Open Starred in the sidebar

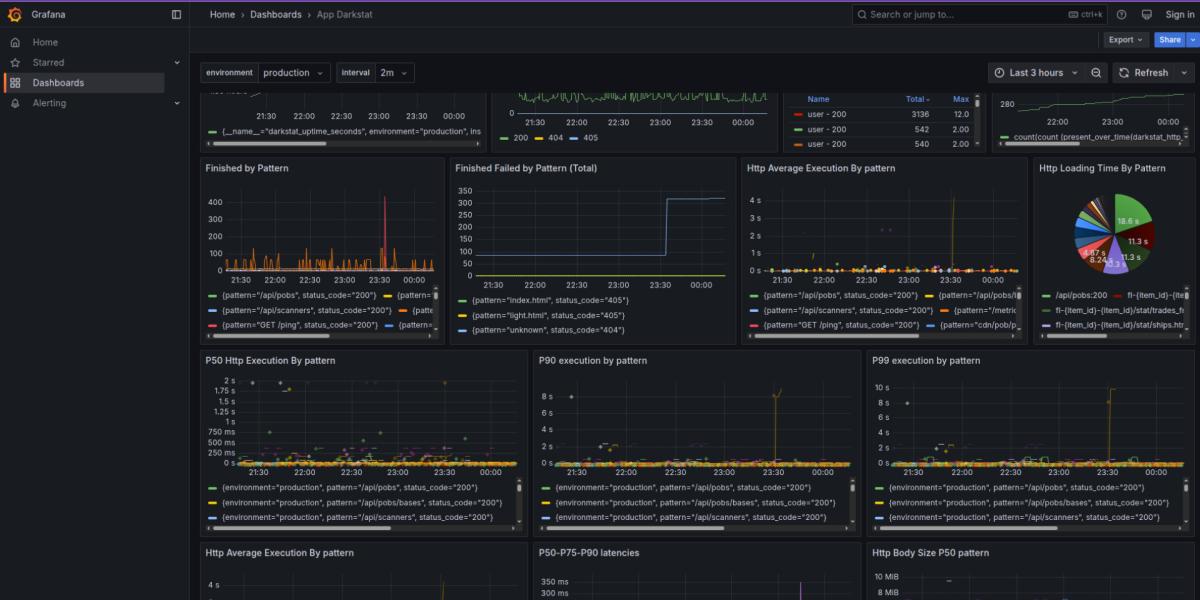48,62
